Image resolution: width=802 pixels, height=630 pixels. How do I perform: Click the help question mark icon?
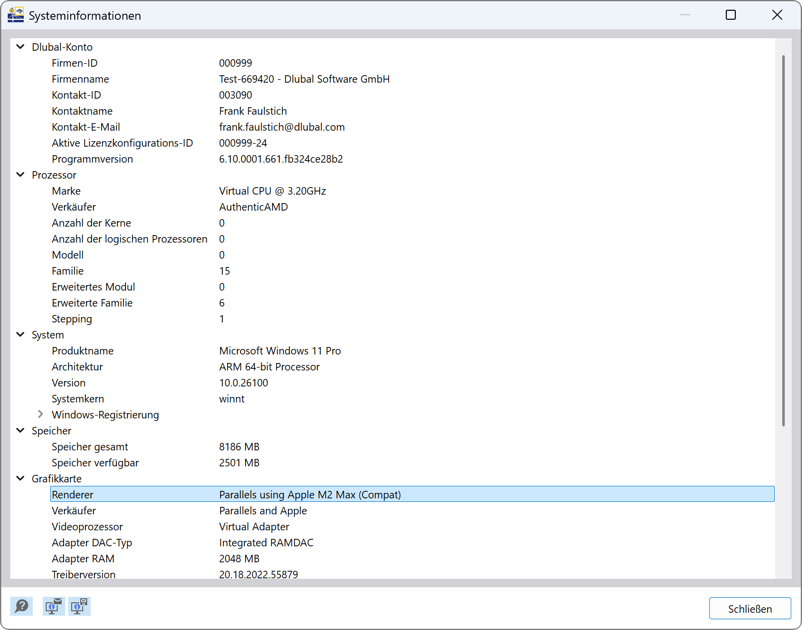click(20, 607)
